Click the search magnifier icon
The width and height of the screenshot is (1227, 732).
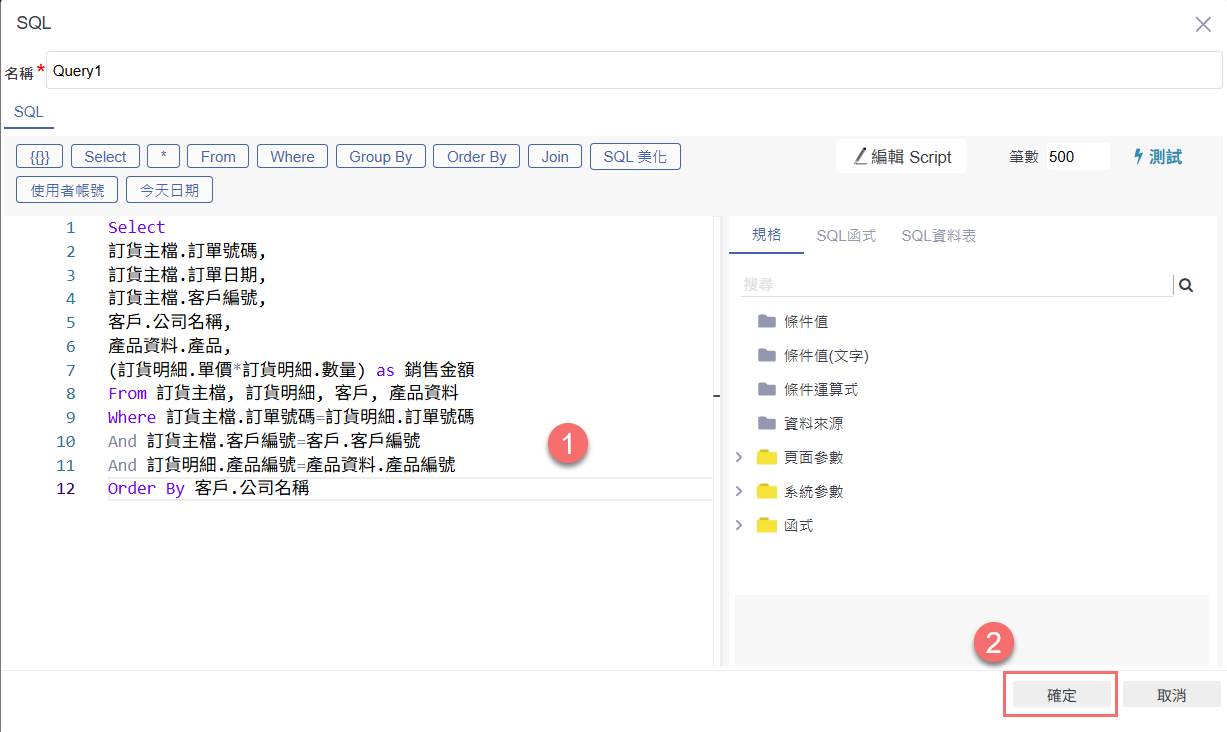(x=1186, y=285)
